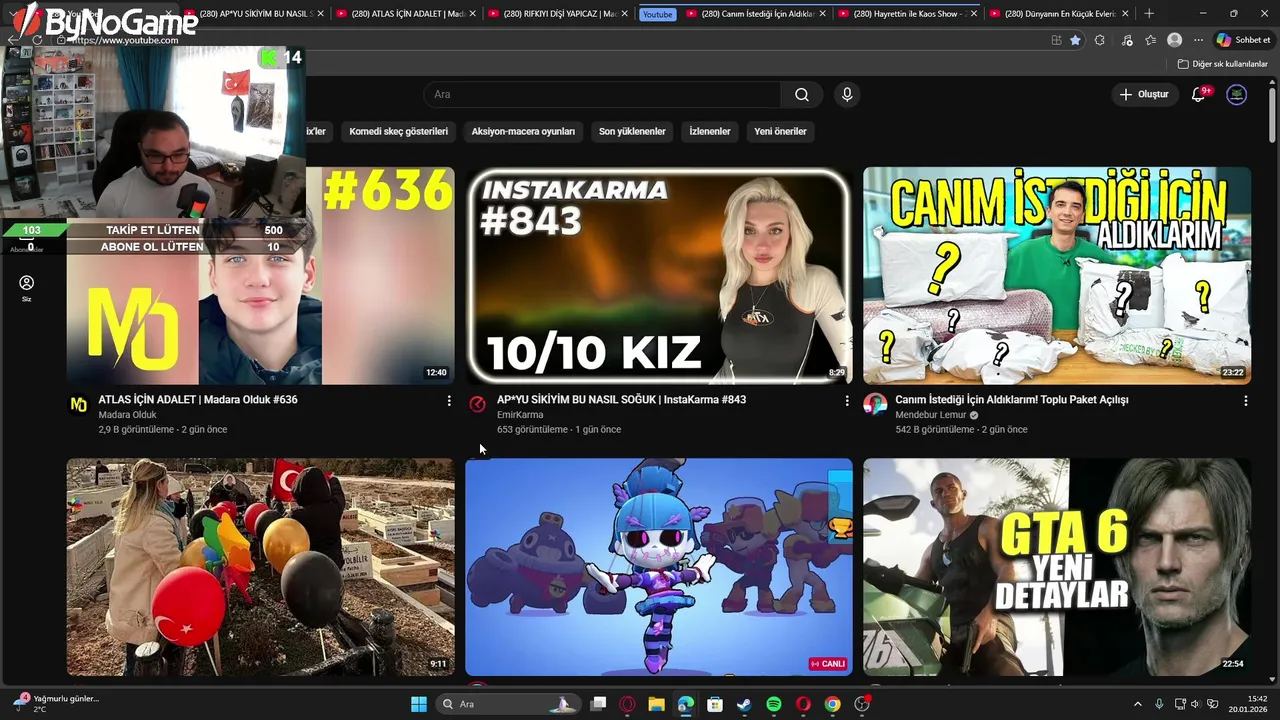Screen dimensions: 1280x720
Task: Click the Mendebur Lemur channel avatar
Action: pyautogui.click(x=875, y=404)
